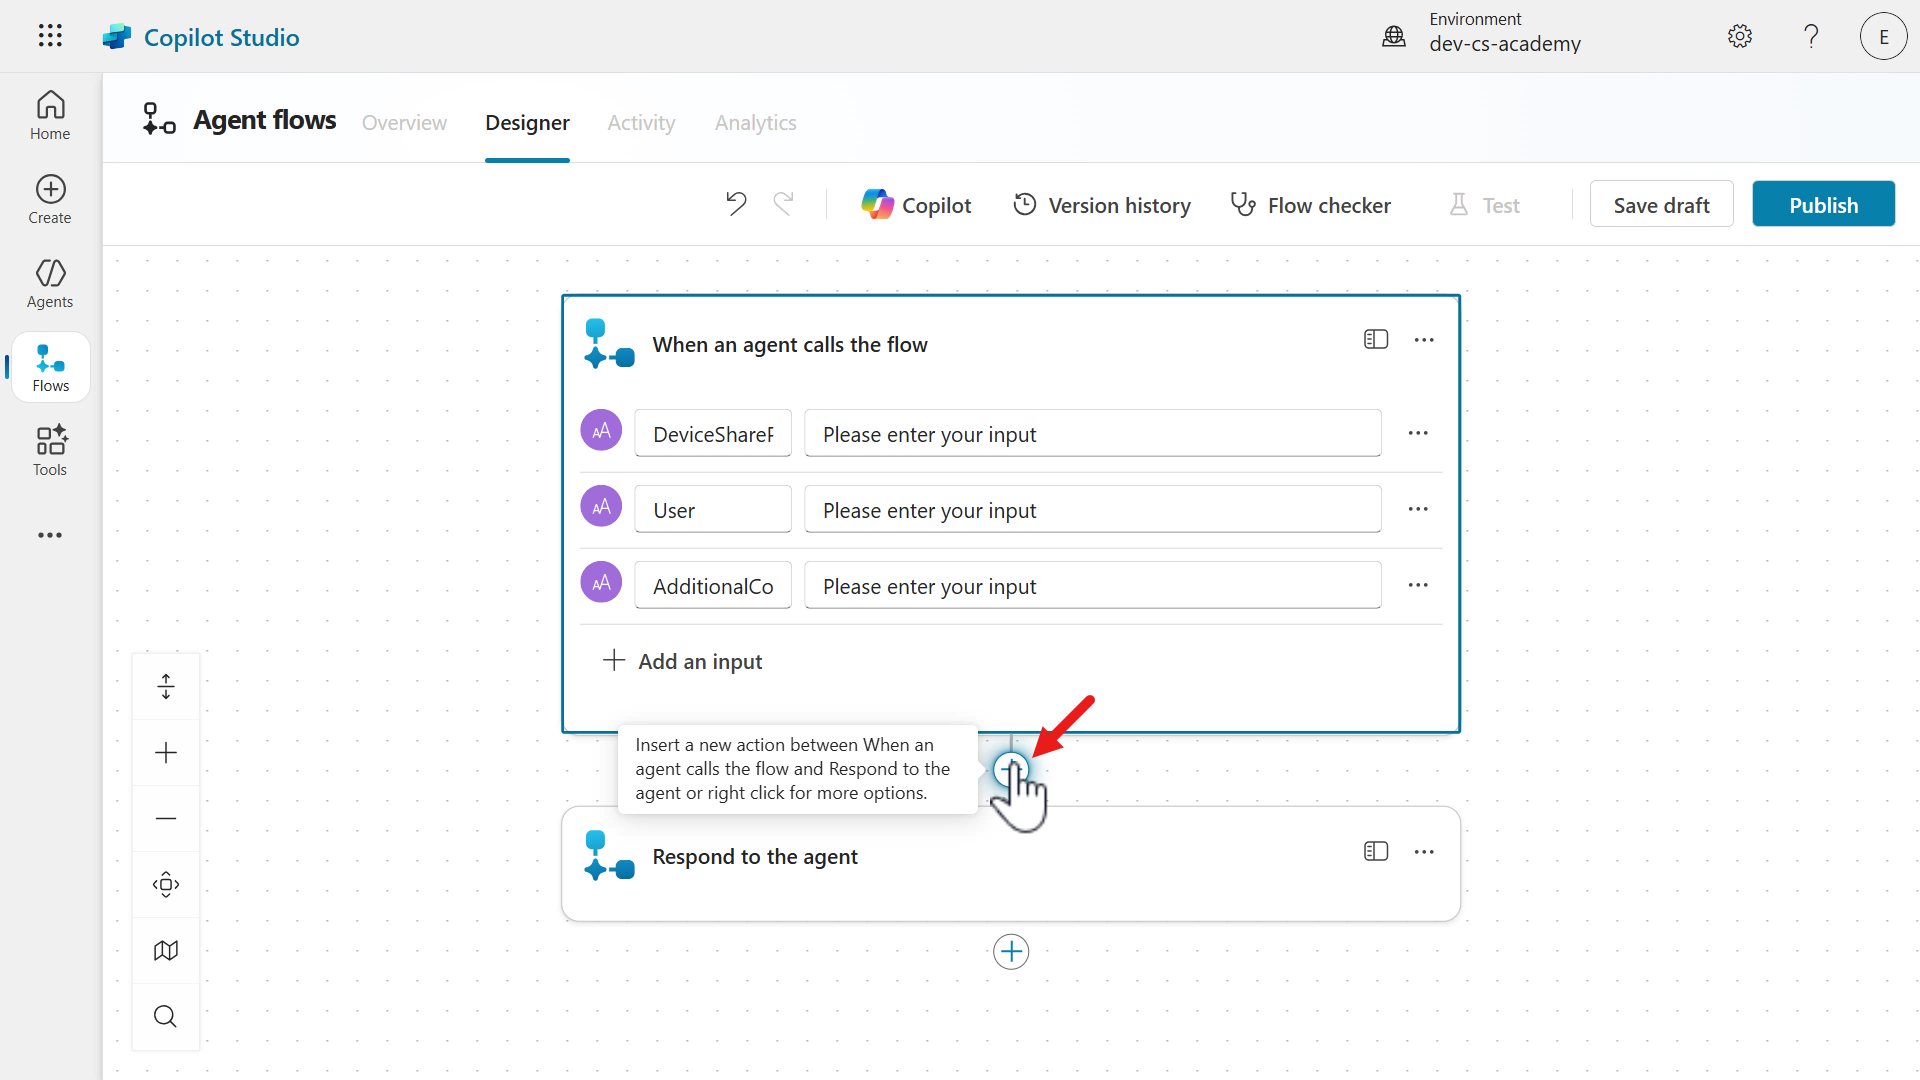Zoom in on the canvas
The image size is (1920, 1080).
(166, 752)
